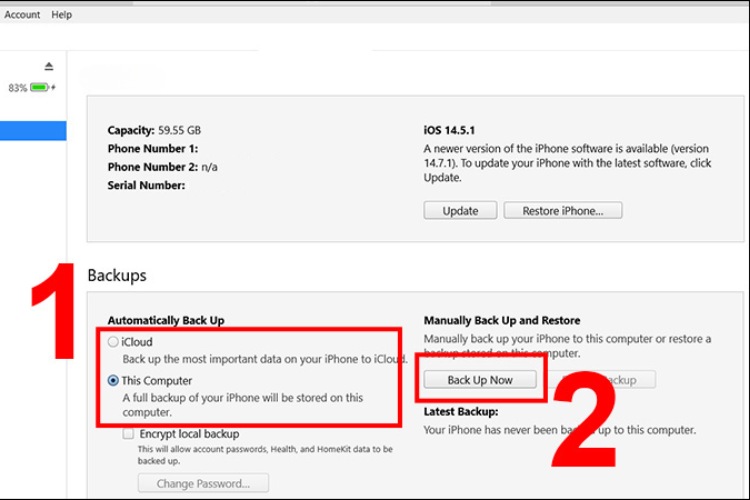Select the This Computer radio option
This screenshot has width=750, height=500.
pos(114,381)
